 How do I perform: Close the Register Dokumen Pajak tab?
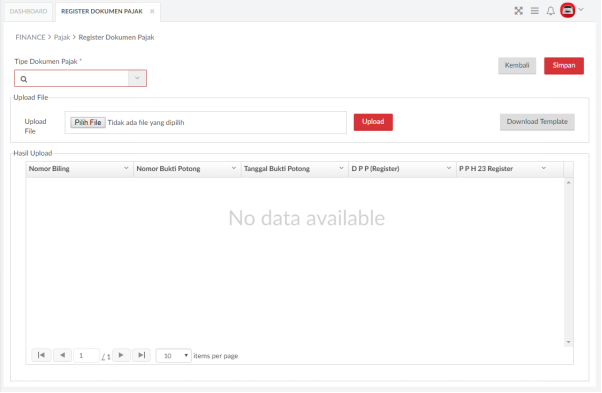[x=152, y=11]
